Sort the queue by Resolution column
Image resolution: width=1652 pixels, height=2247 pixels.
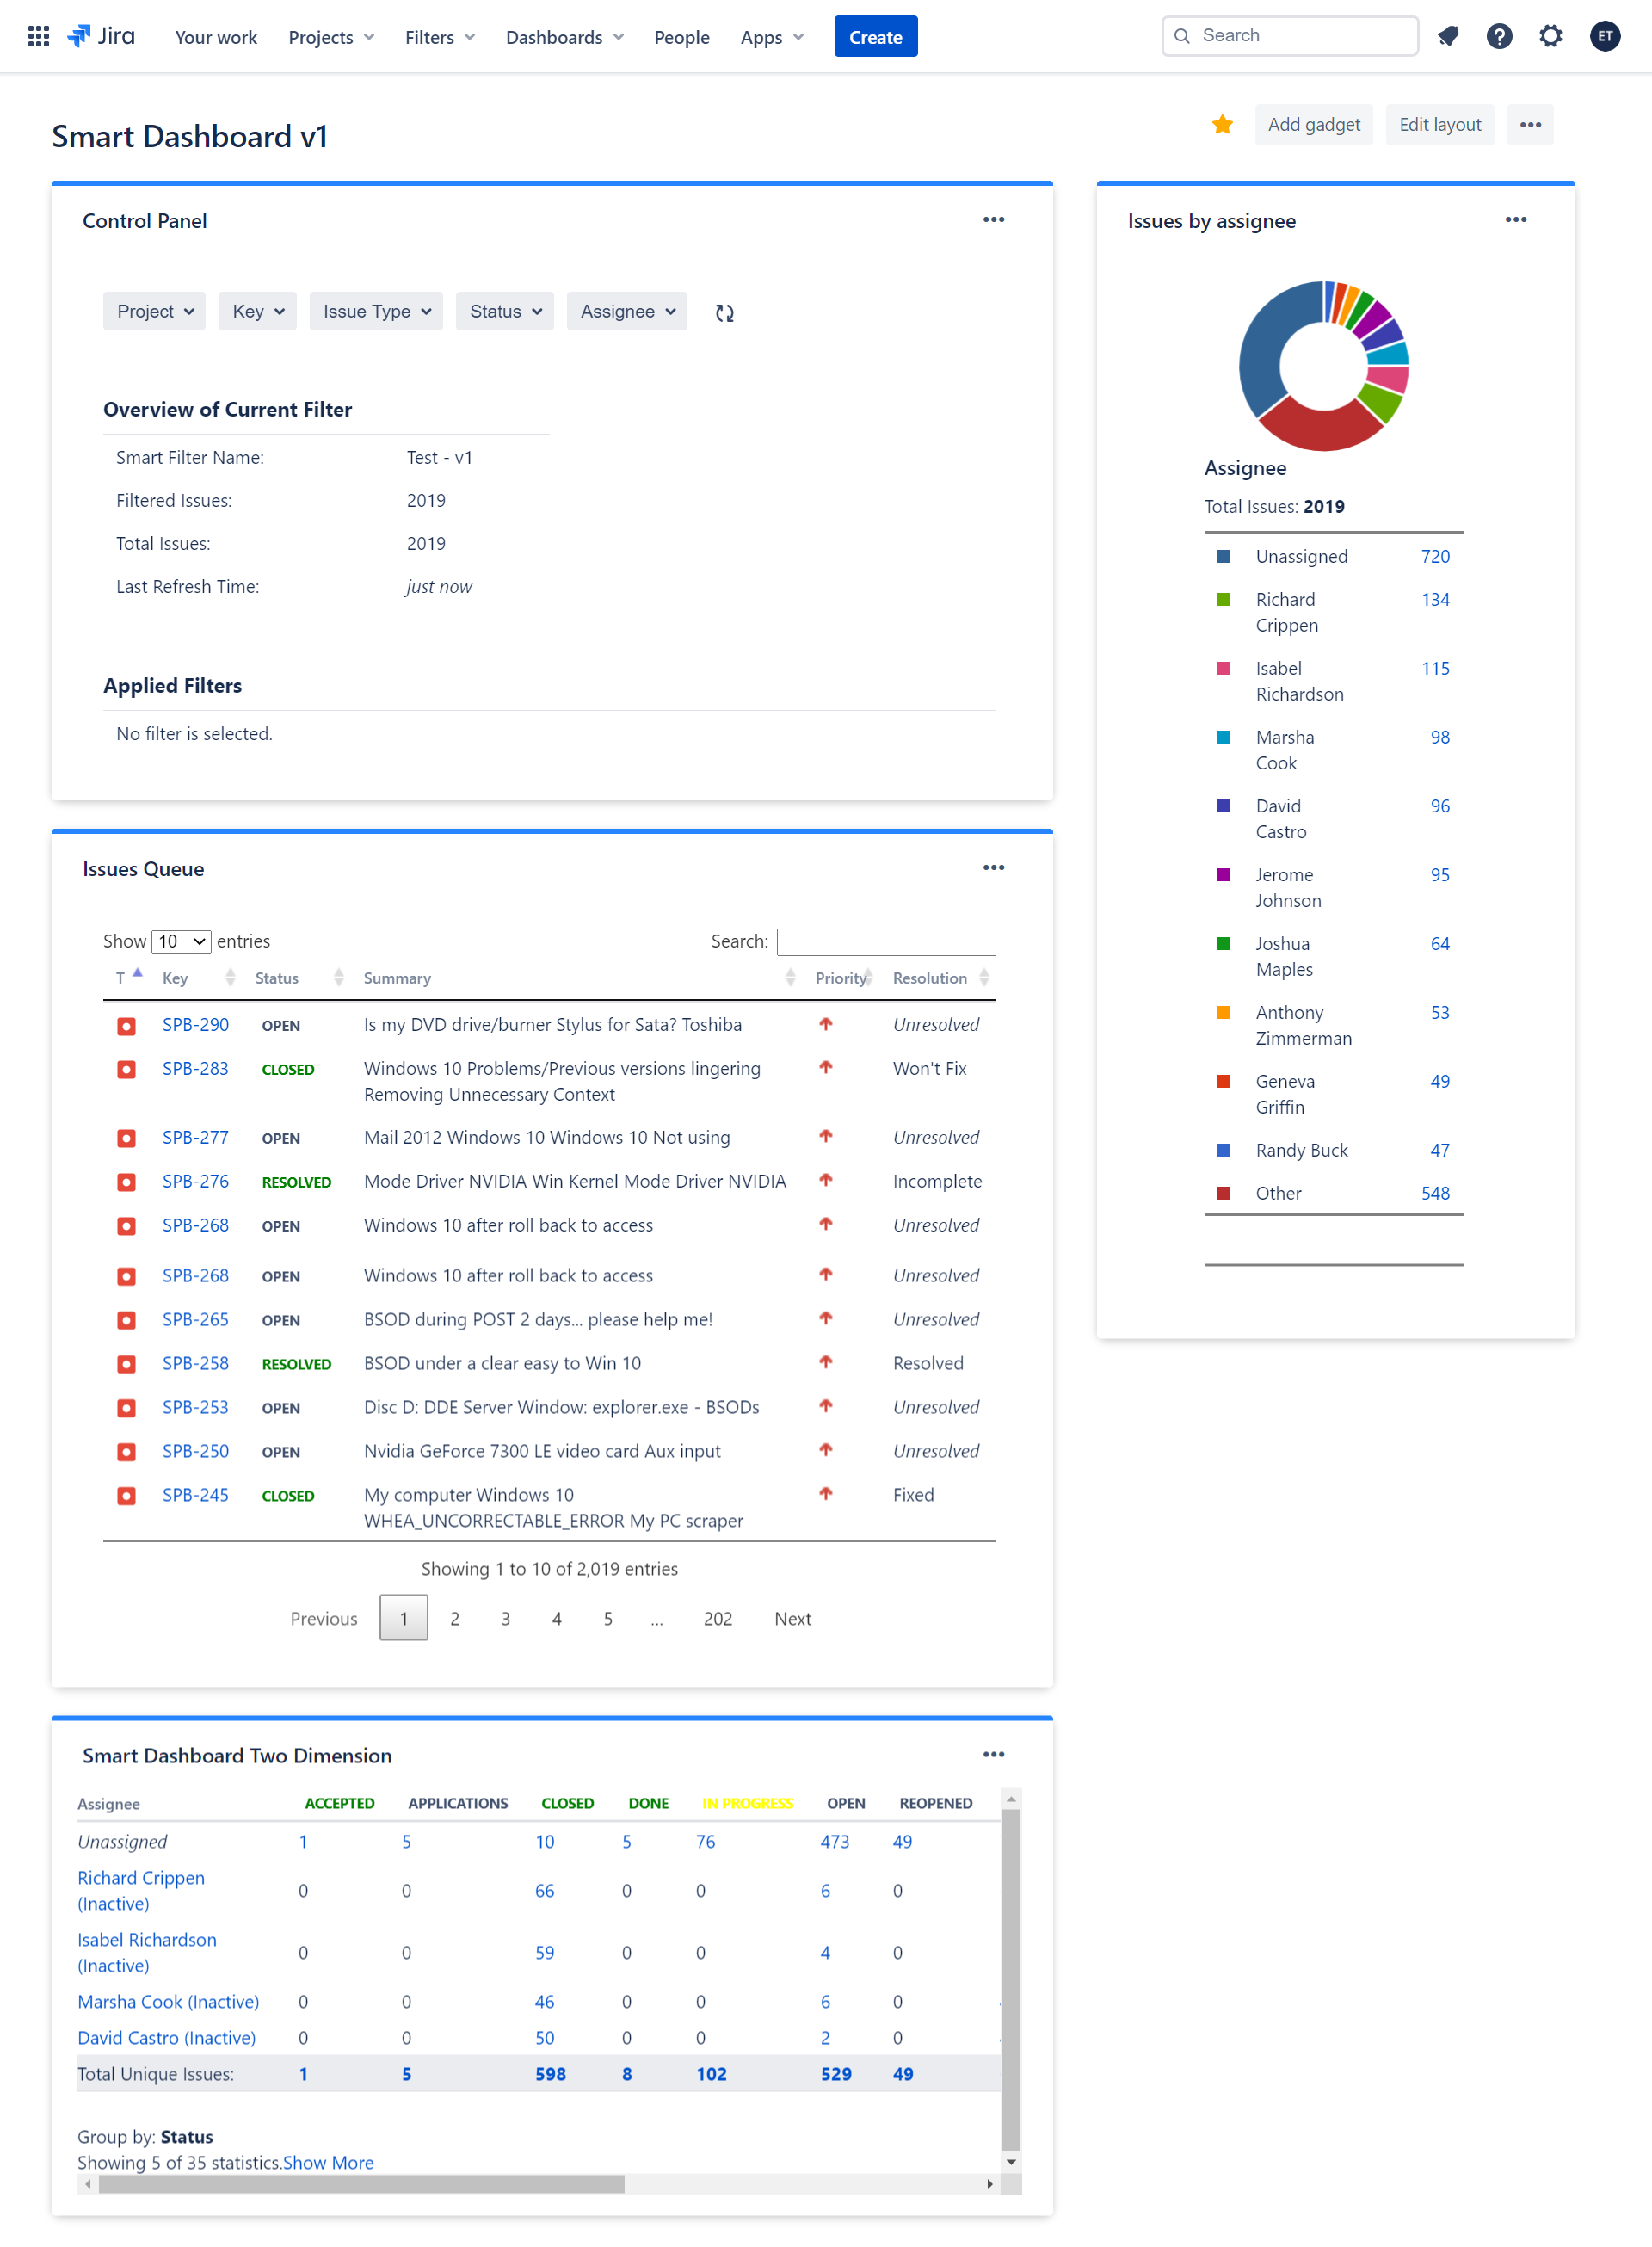coord(940,977)
